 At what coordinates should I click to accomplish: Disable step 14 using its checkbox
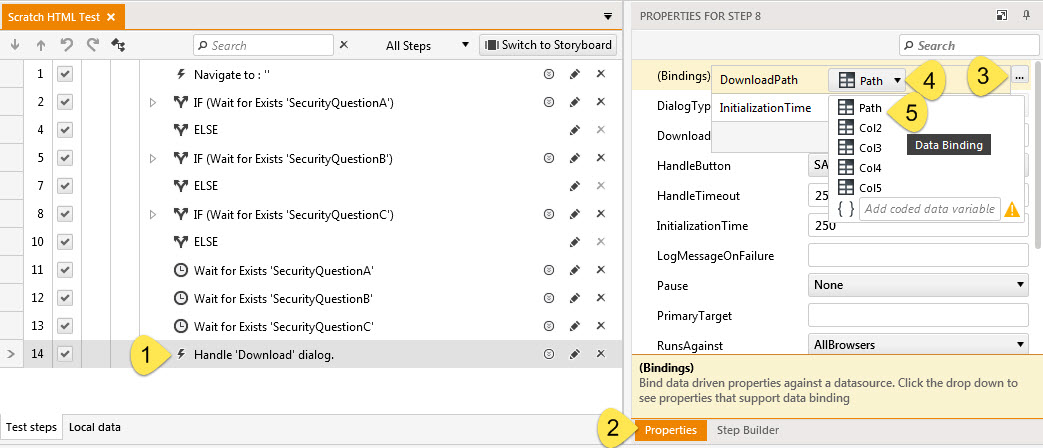pyautogui.click(x=65, y=354)
